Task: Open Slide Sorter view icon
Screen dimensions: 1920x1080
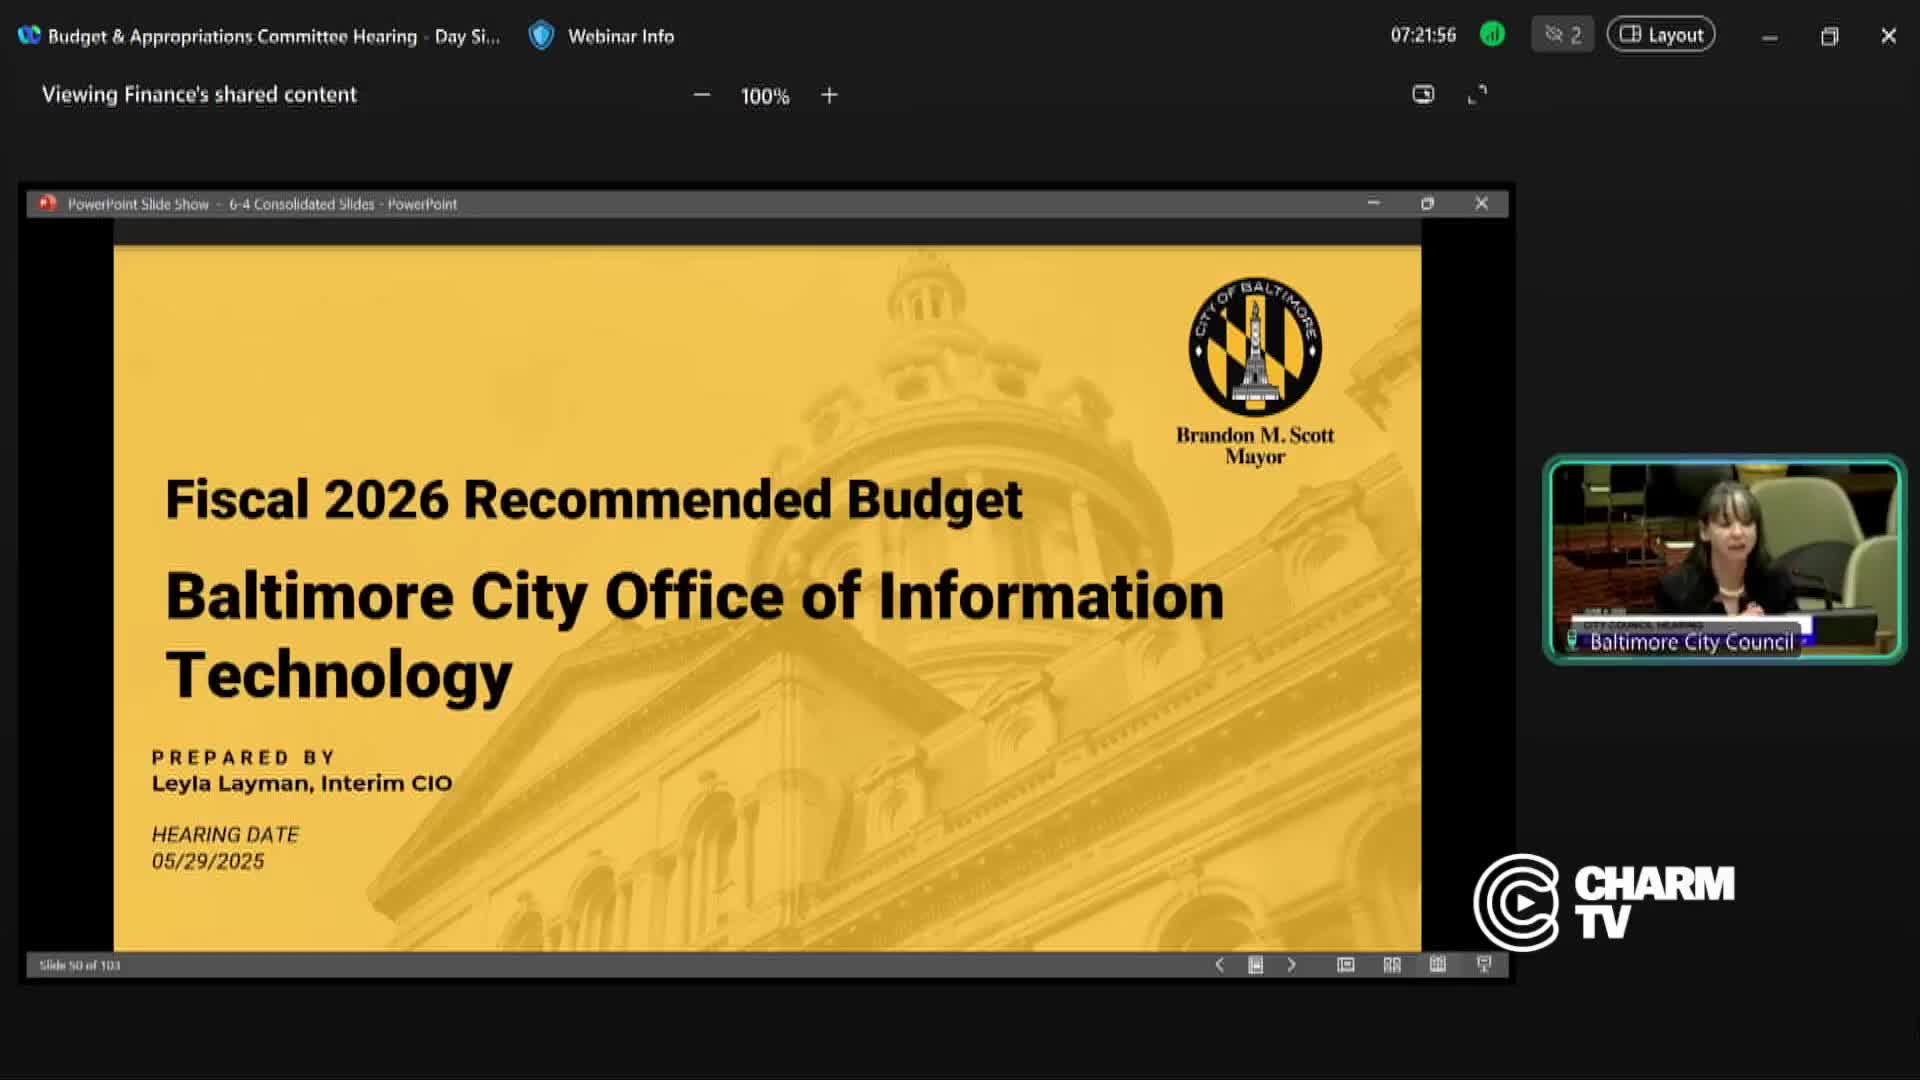Action: click(x=1391, y=965)
